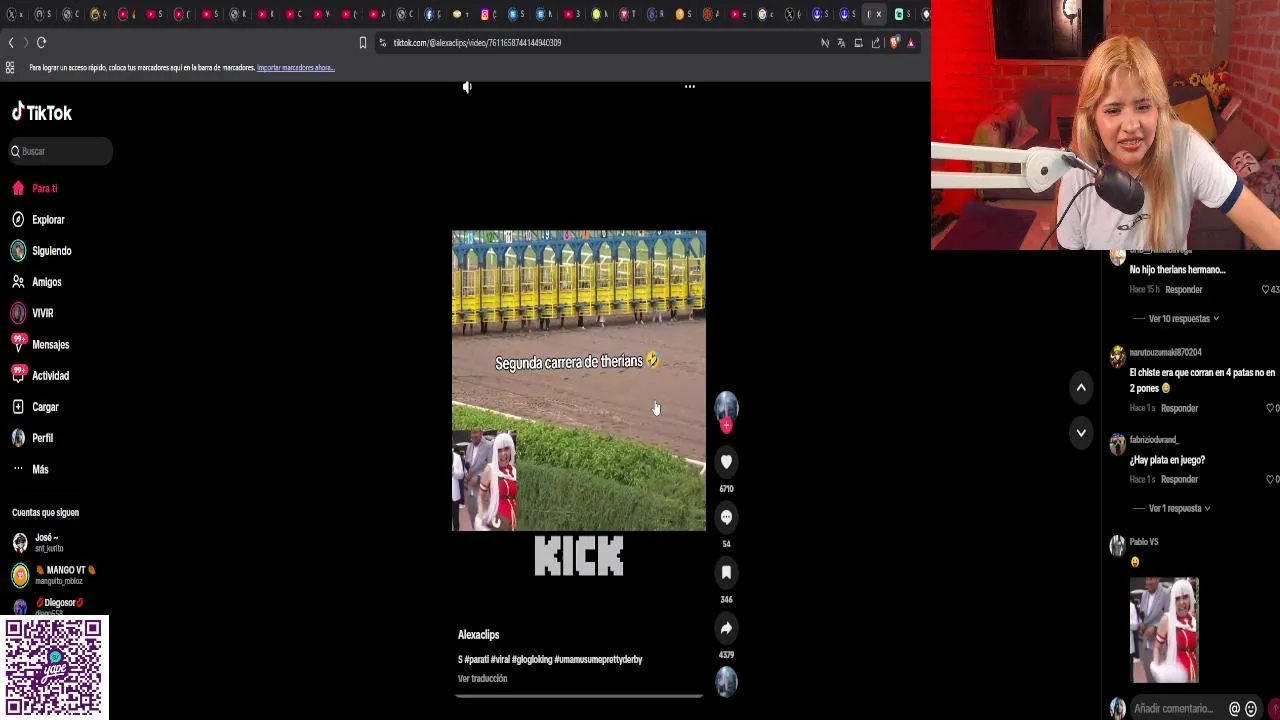Go to the previous video with up arrow

[x=1081, y=388]
